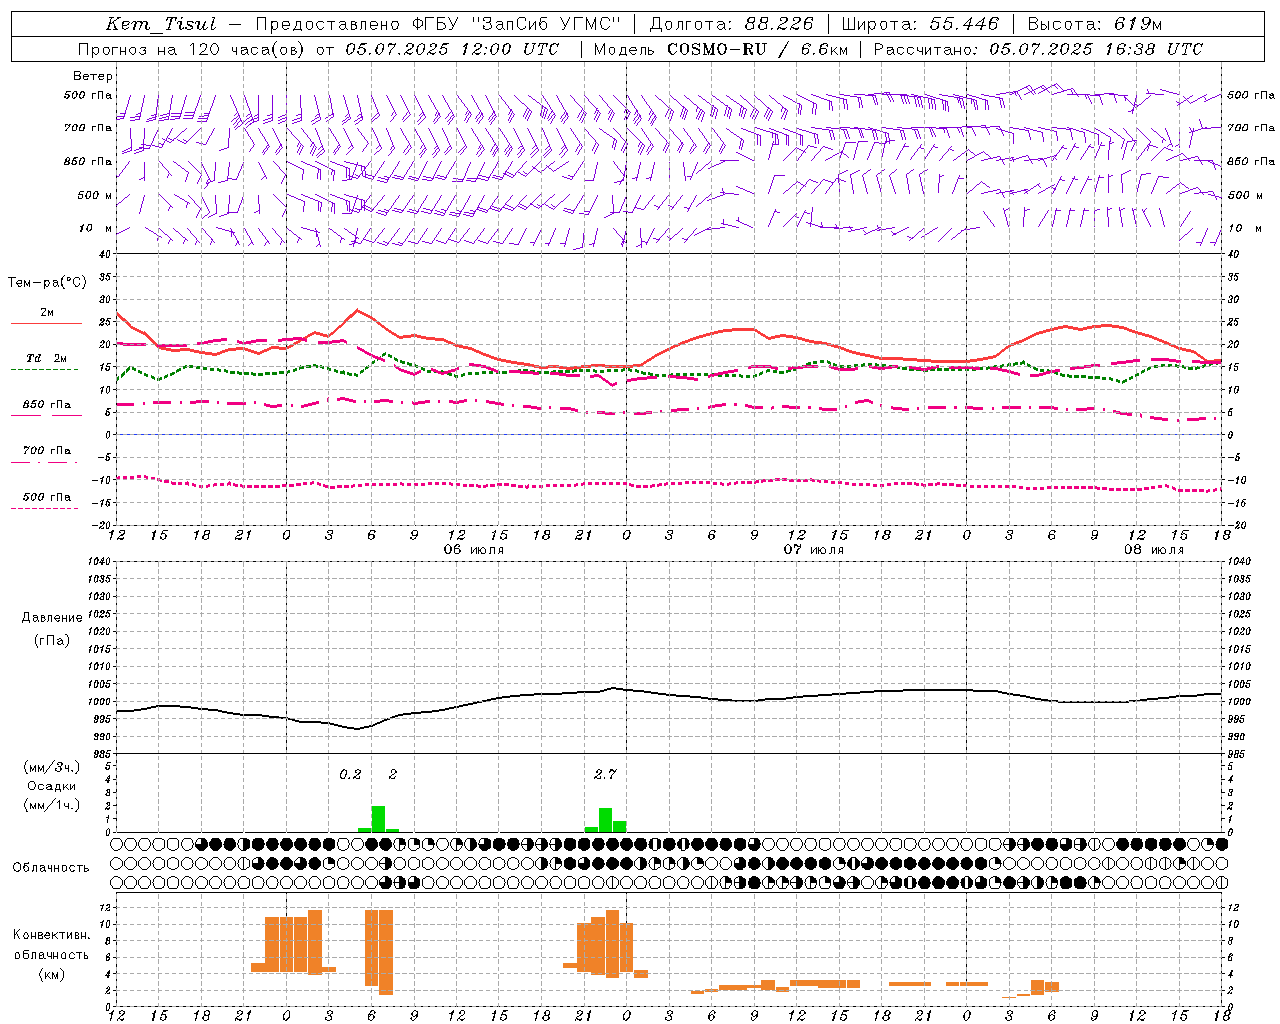Image resolution: width=1280 pixels, height=1024 pixels.
Task: Click the '(км)' convective height unit
Action: (x=52, y=974)
